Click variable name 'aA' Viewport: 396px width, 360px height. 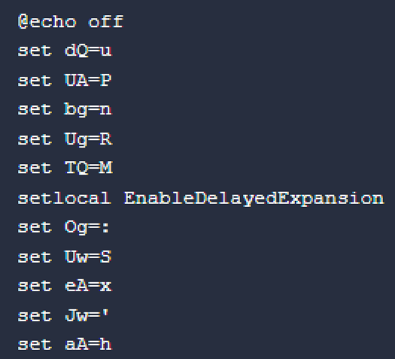(76, 344)
